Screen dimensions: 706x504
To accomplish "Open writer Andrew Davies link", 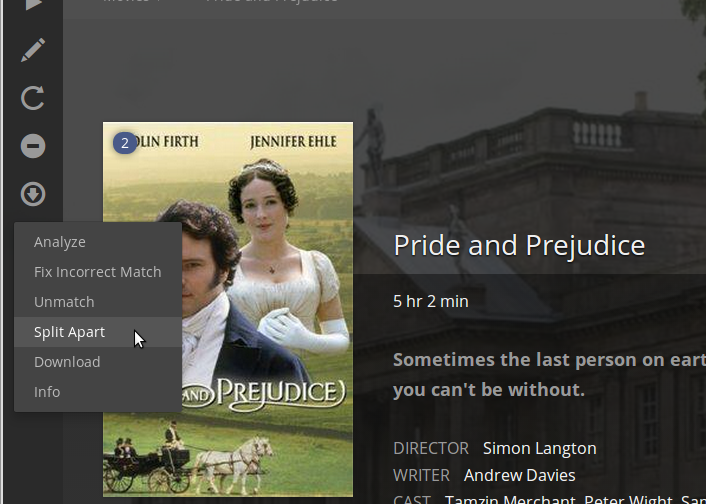I will [520, 475].
